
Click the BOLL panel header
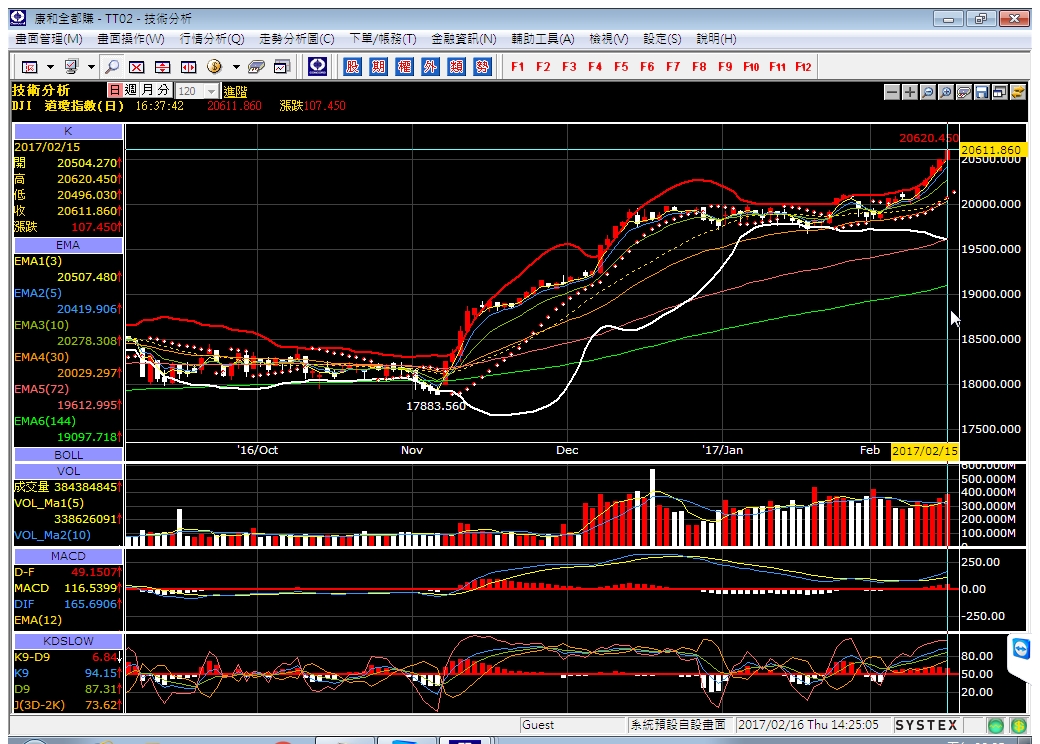pos(68,455)
